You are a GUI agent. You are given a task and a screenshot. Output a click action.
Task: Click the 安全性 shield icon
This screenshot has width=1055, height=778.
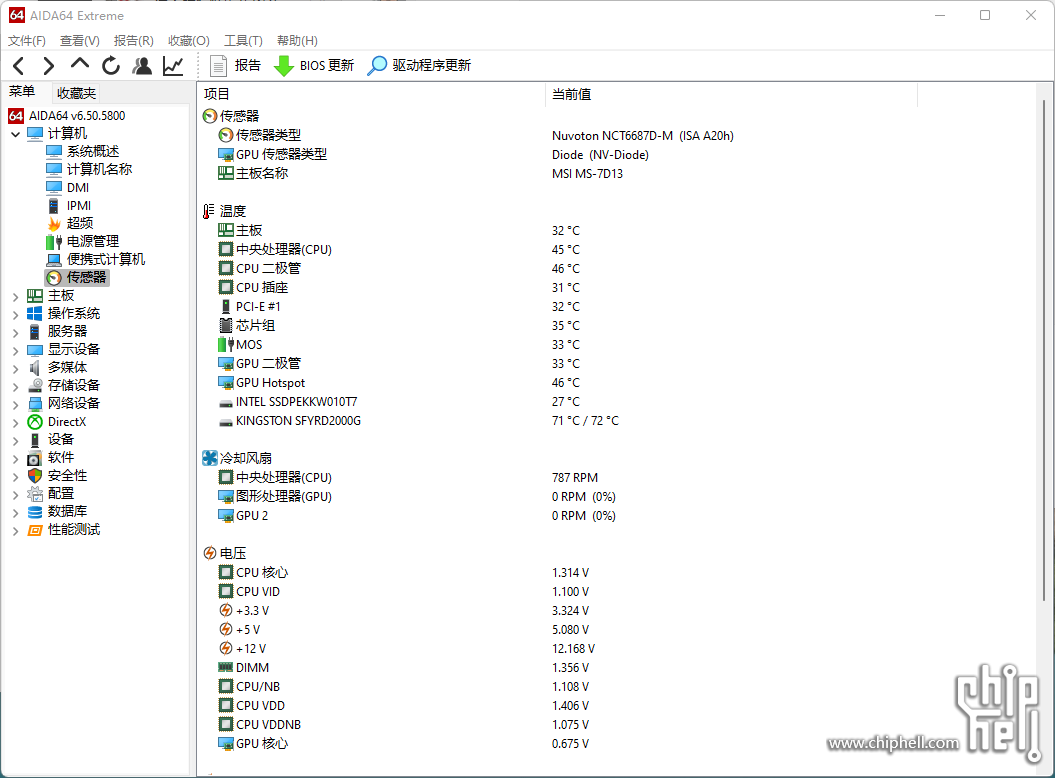coord(35,476)
